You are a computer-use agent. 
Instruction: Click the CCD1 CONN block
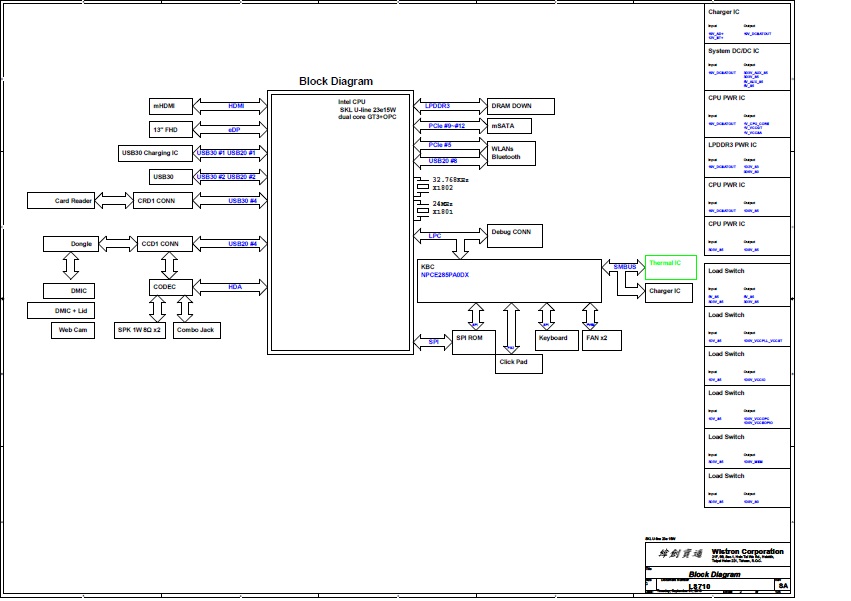(x=162, y=244)
